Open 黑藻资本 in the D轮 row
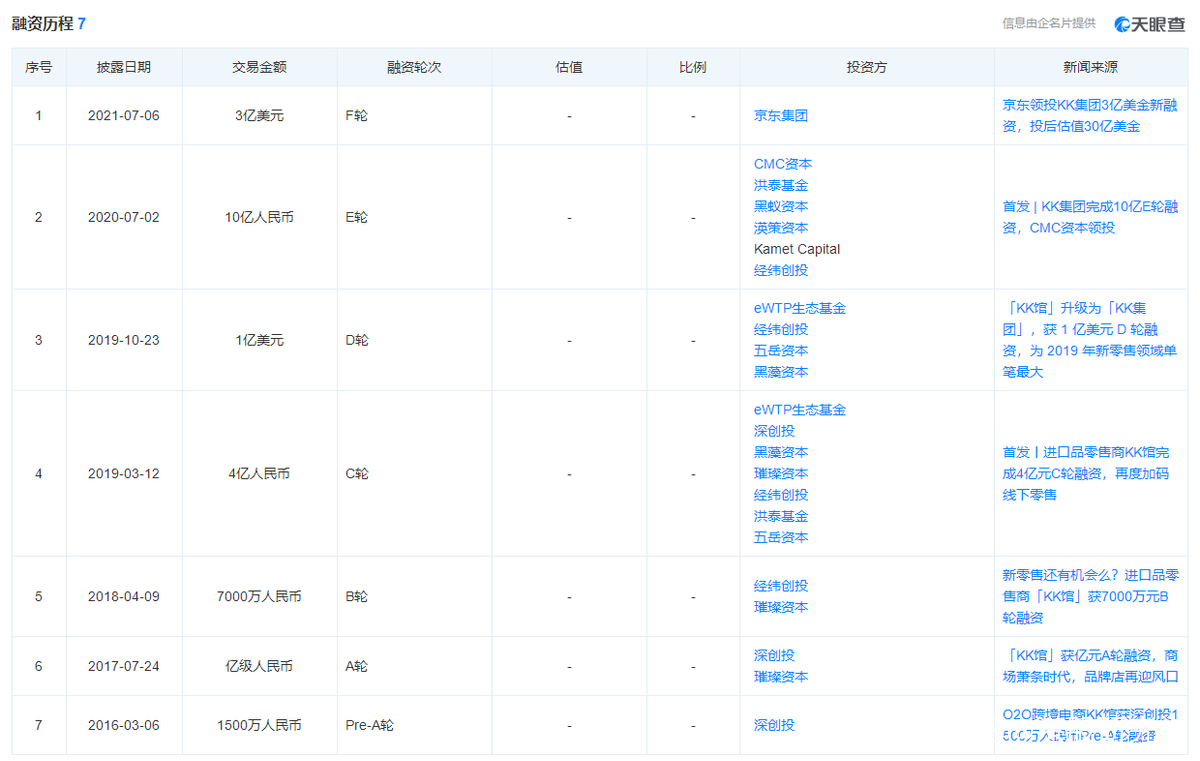The width and height of the screenshot is (1200, 761). (781, 372)
